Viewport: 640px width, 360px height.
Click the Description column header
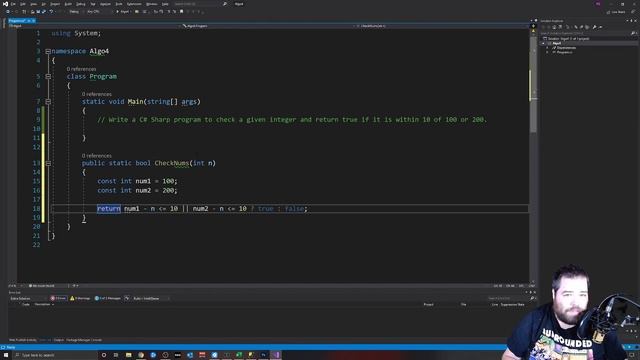point(42,304)
